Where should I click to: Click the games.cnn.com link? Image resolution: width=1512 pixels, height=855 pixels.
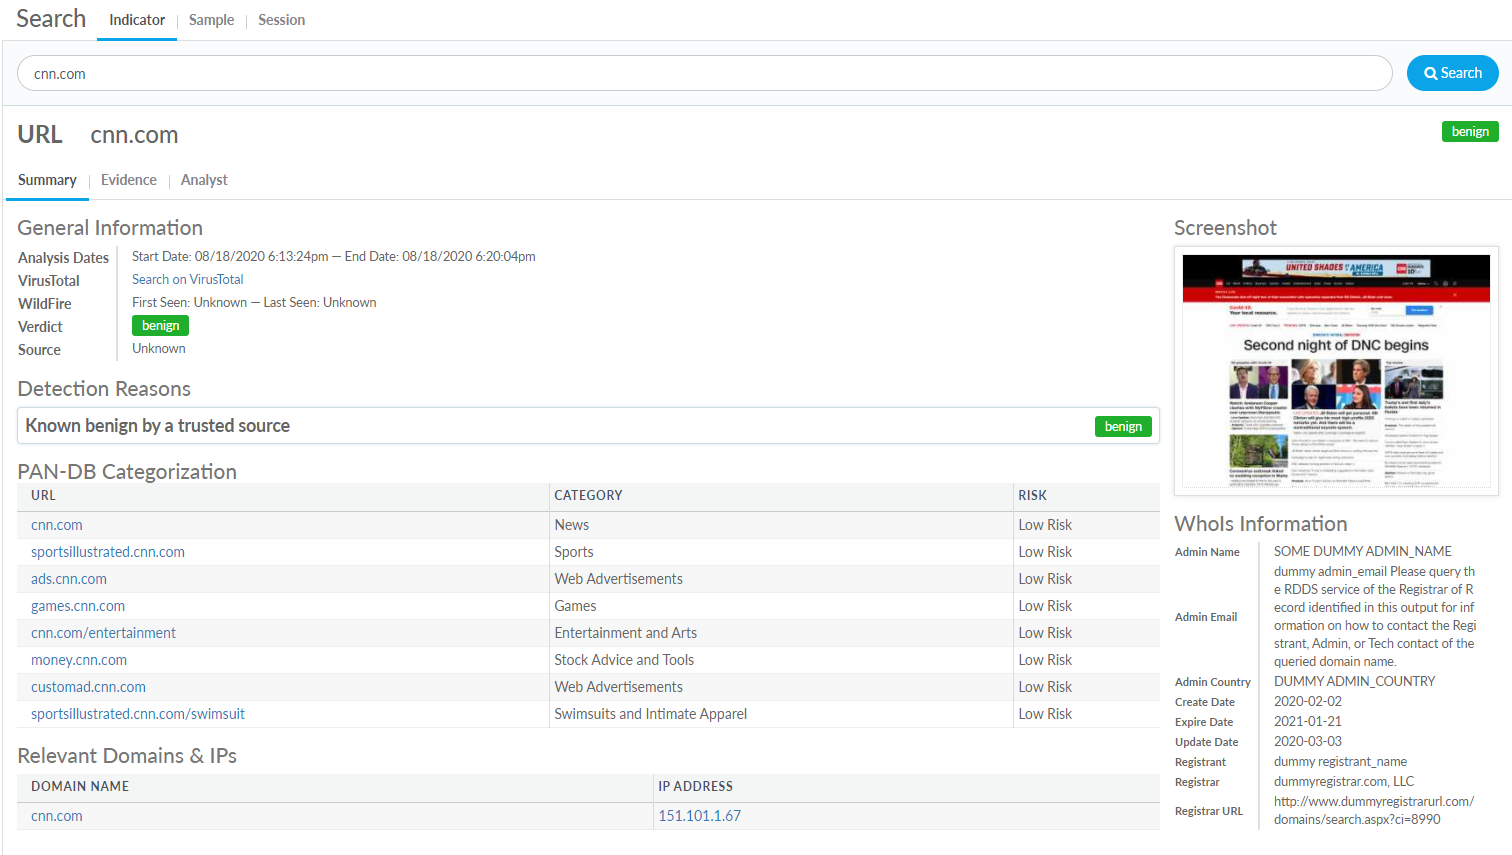[78, 606]
